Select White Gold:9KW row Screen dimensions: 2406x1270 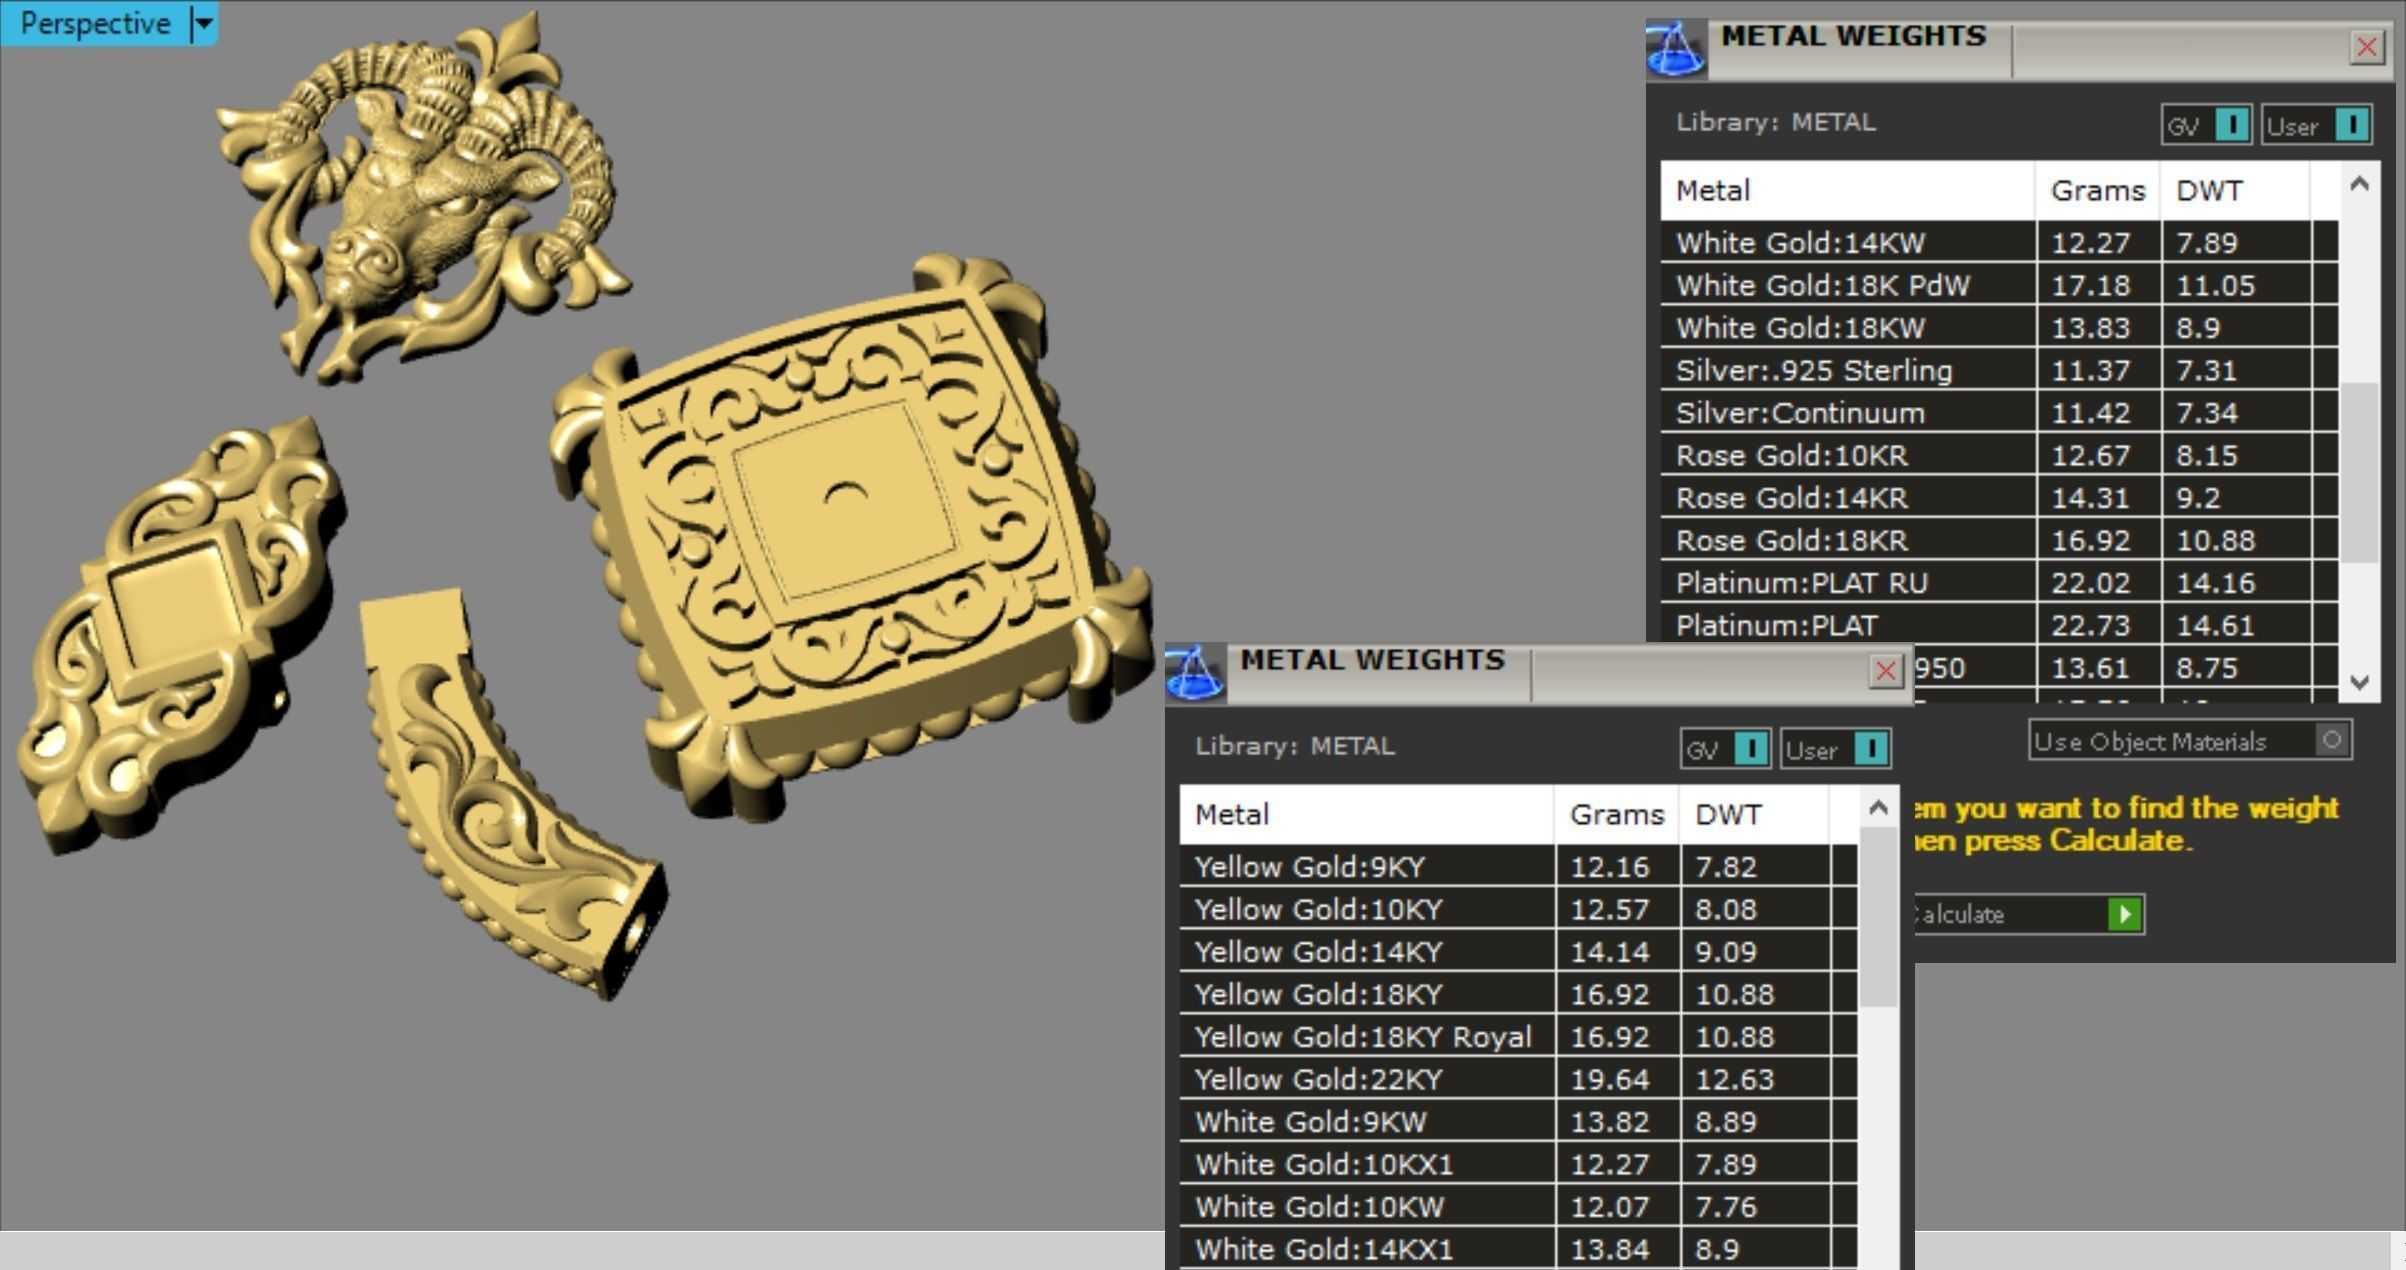click(x=1518, y=1122)
